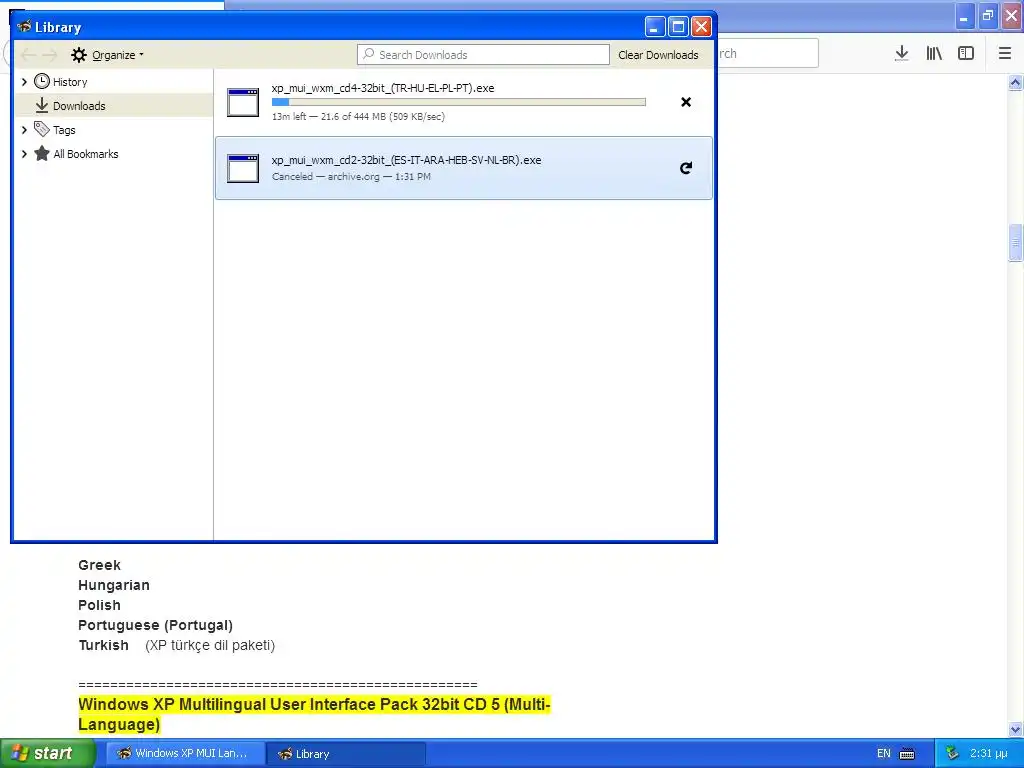Click the word Hungarian on the page
The height and width of the screenshot is (768, 1024).
pos(114,585)
